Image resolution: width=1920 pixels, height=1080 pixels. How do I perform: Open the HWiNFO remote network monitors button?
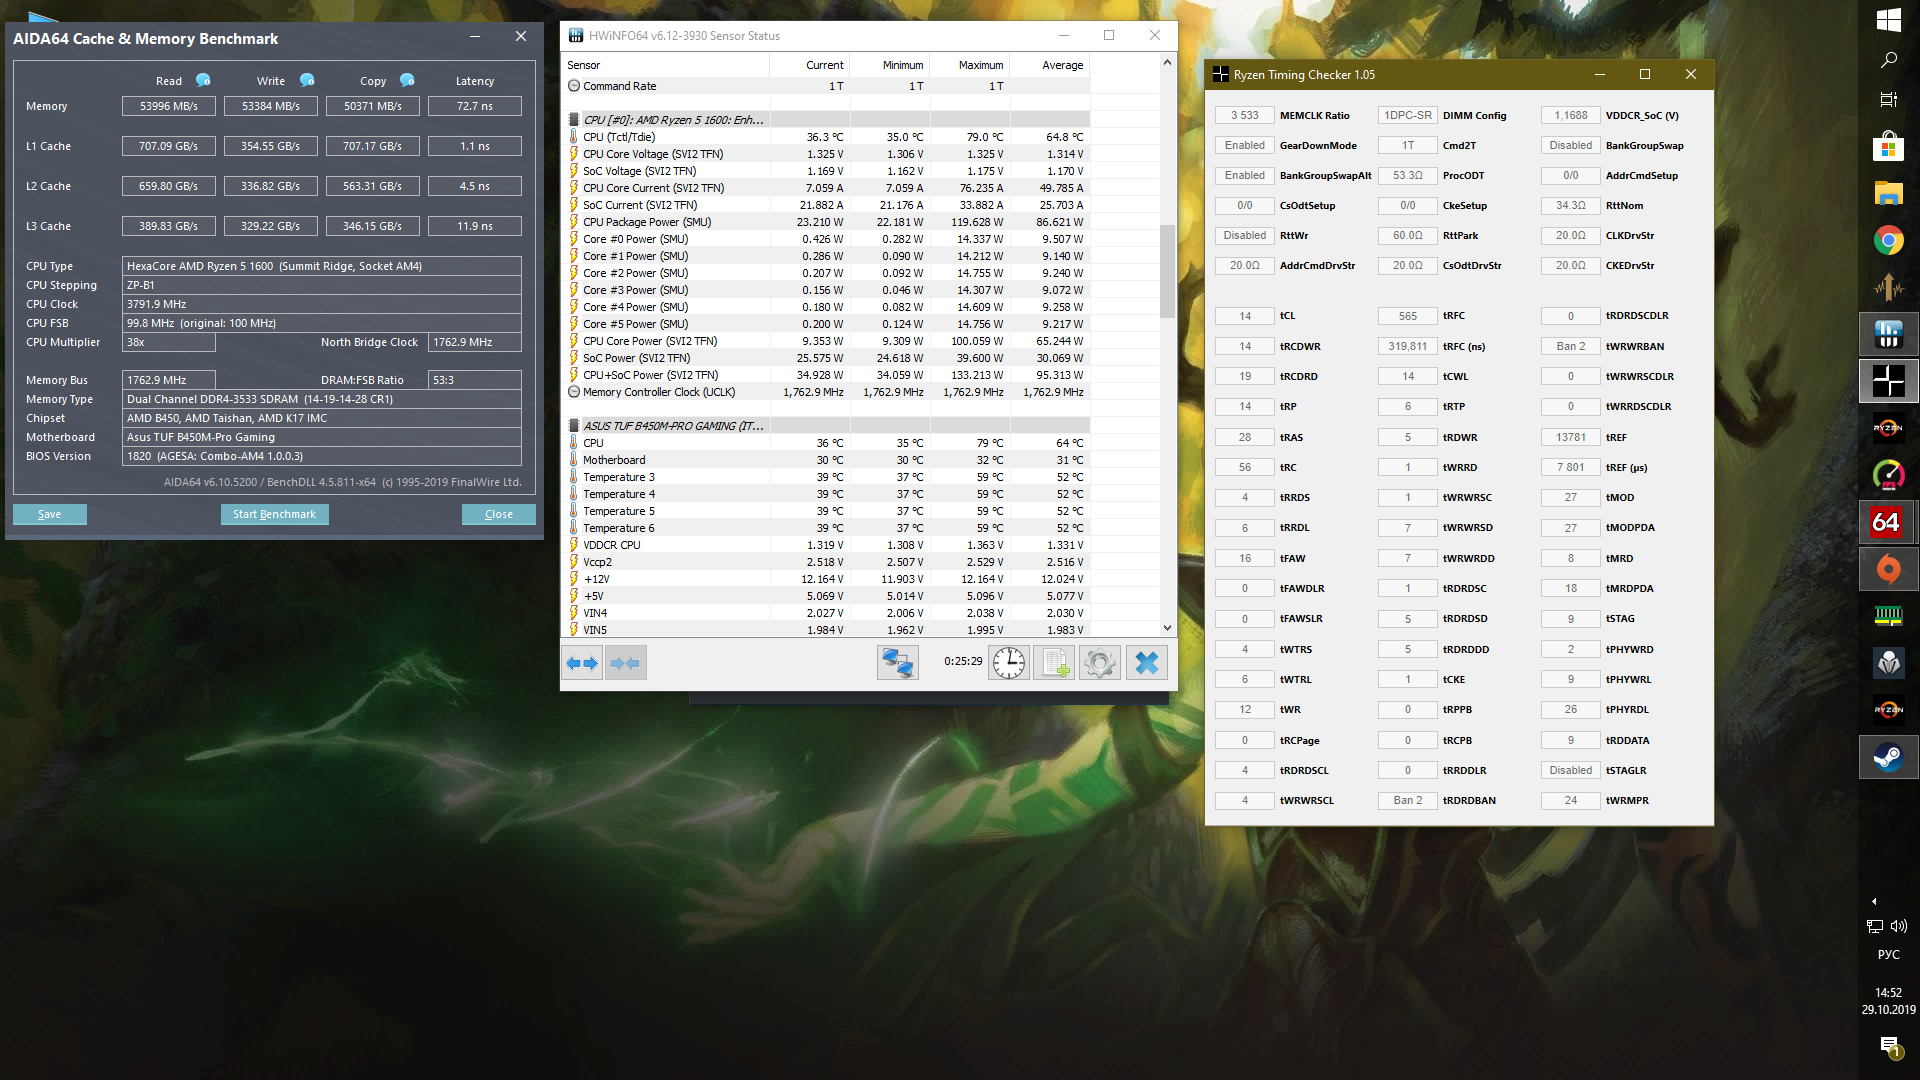(897, 663)
